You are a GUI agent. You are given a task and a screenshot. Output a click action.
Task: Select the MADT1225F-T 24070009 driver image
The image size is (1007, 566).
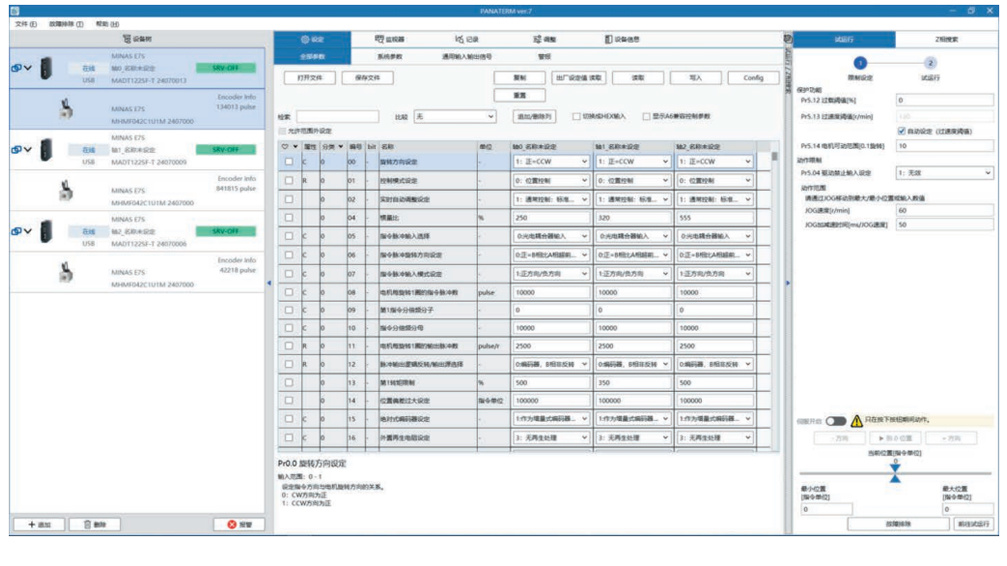point(46,150)
